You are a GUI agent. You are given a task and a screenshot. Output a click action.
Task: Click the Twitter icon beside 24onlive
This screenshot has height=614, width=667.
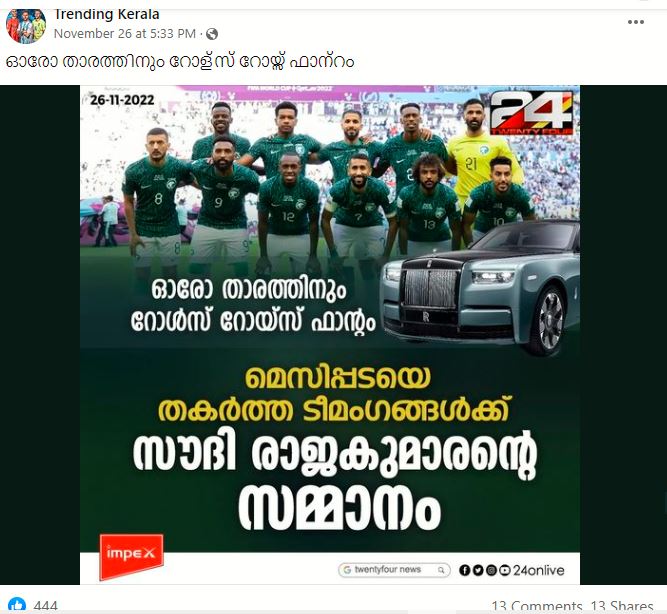[x=477, y=570]
